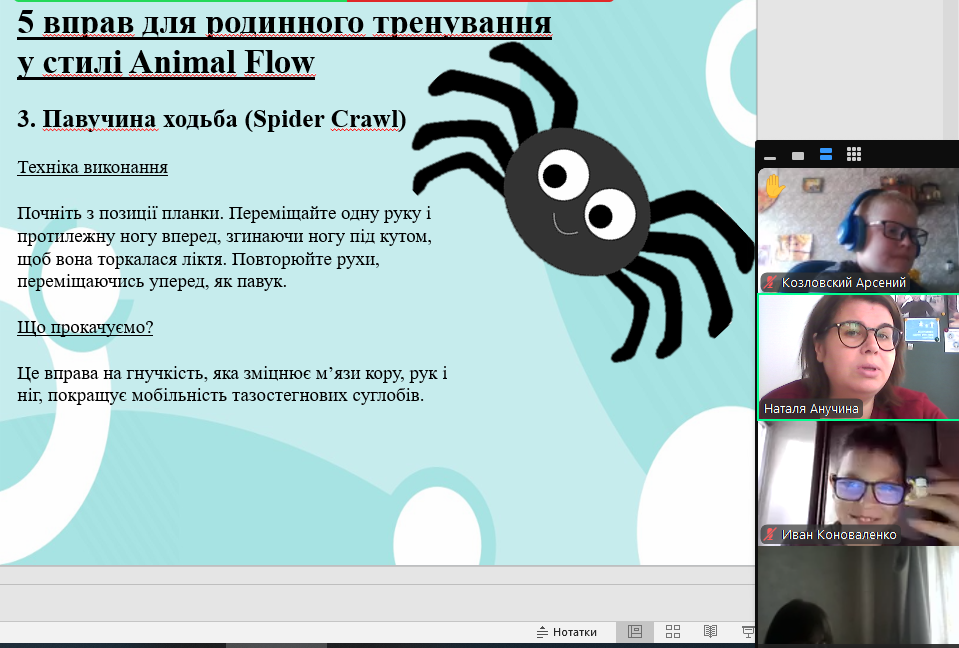This screenshot has height=648, width=959.
Task: Select the Zoom thumbnail strip view
Action: click(826, 154)
